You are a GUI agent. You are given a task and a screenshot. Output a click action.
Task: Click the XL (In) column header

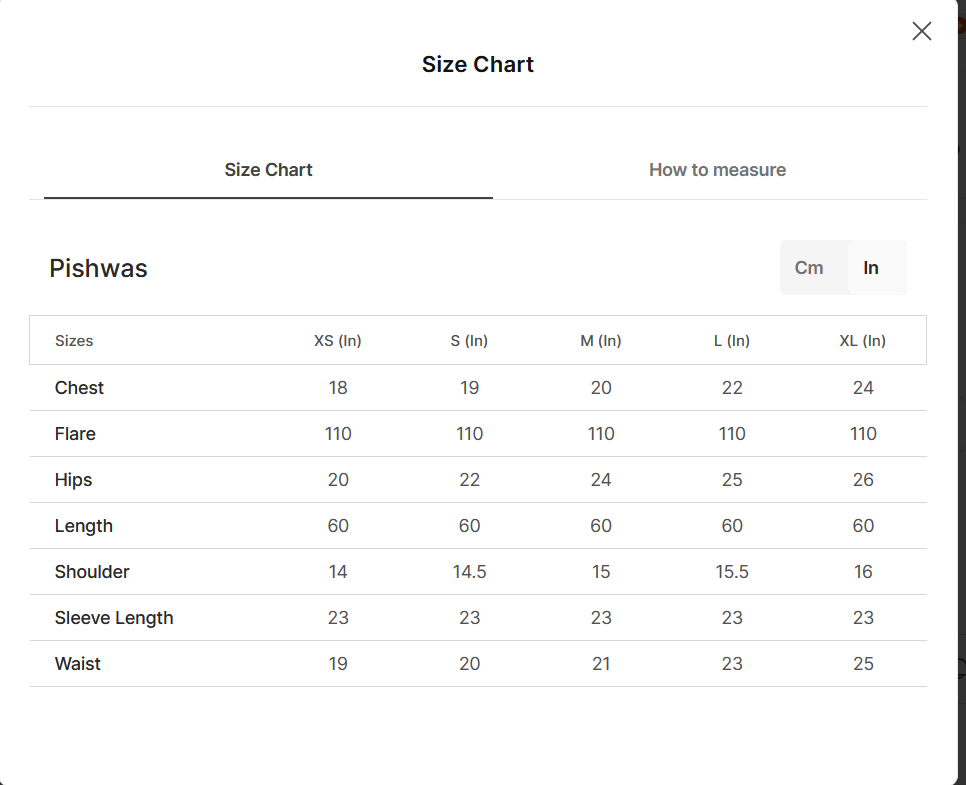pyautogui.click(x=862, y=341)
